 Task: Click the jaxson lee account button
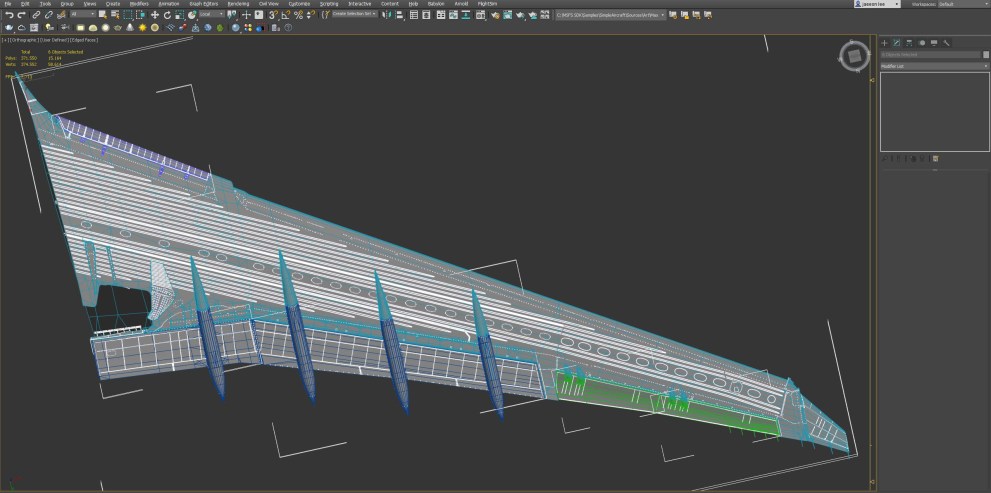876,4
